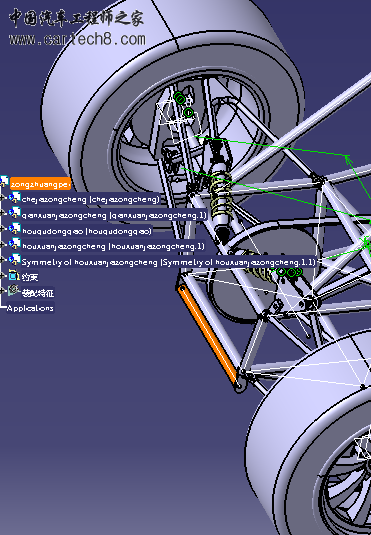Select houxuanjiazongcheng (houxuanjiazongcheng.1) label

113,246
